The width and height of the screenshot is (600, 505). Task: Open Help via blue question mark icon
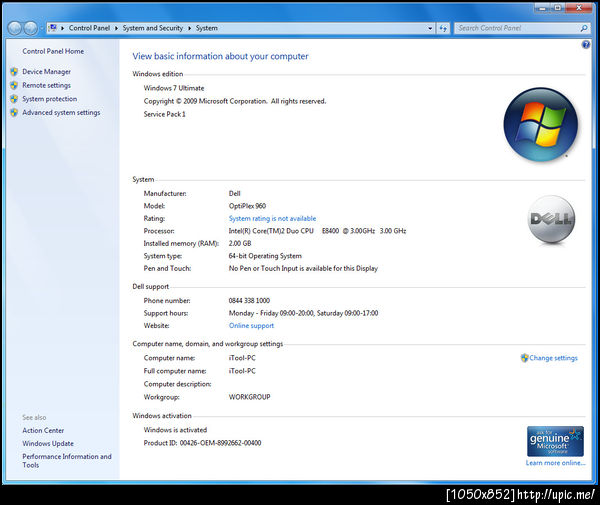(586, 45)
